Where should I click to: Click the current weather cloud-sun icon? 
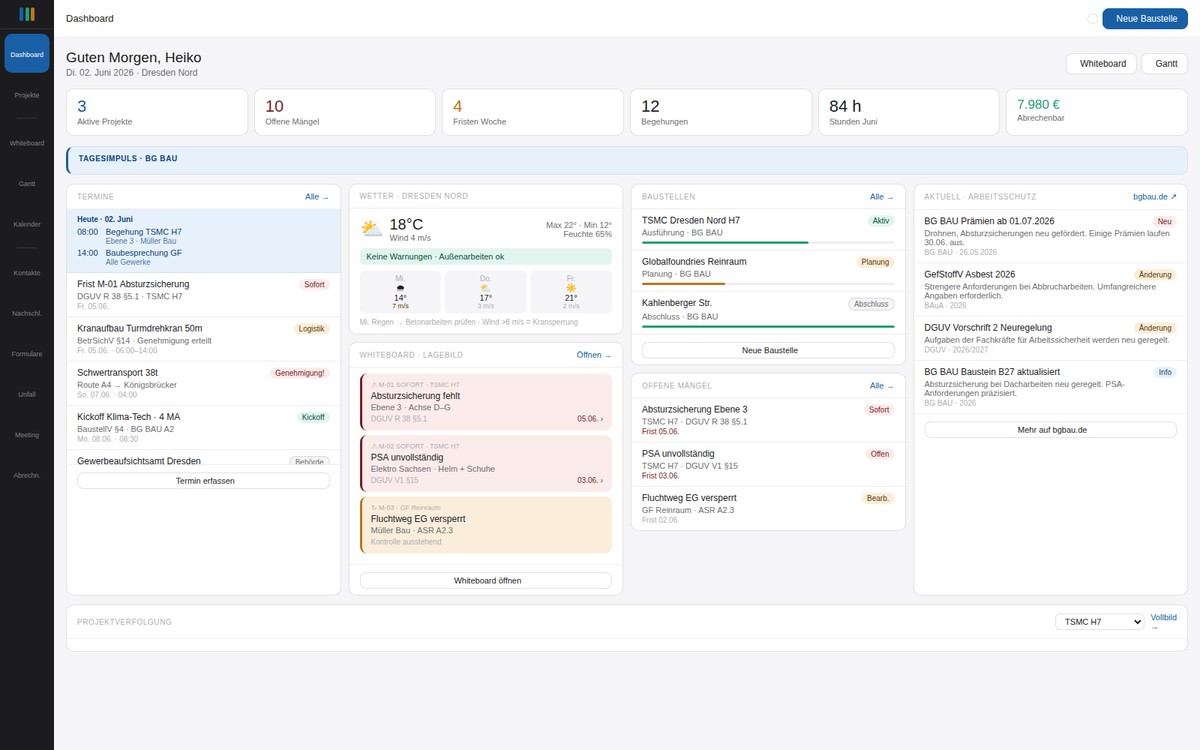pyautogui.click(x=372, y=229)
